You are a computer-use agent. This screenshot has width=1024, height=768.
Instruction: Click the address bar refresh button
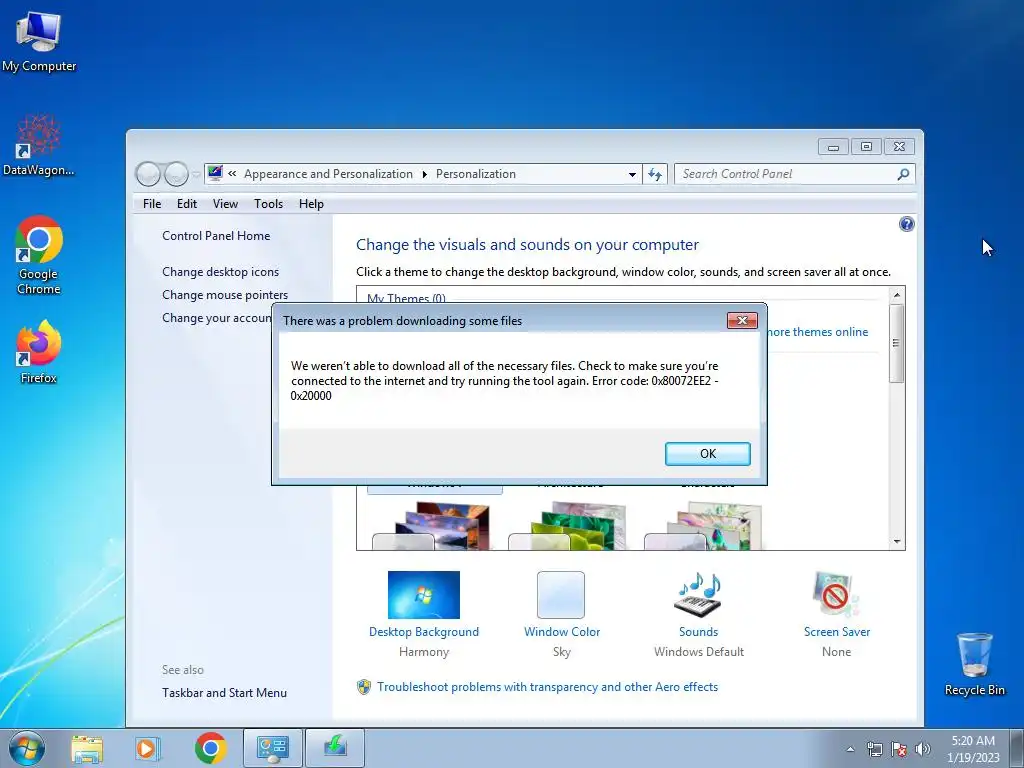654,174
